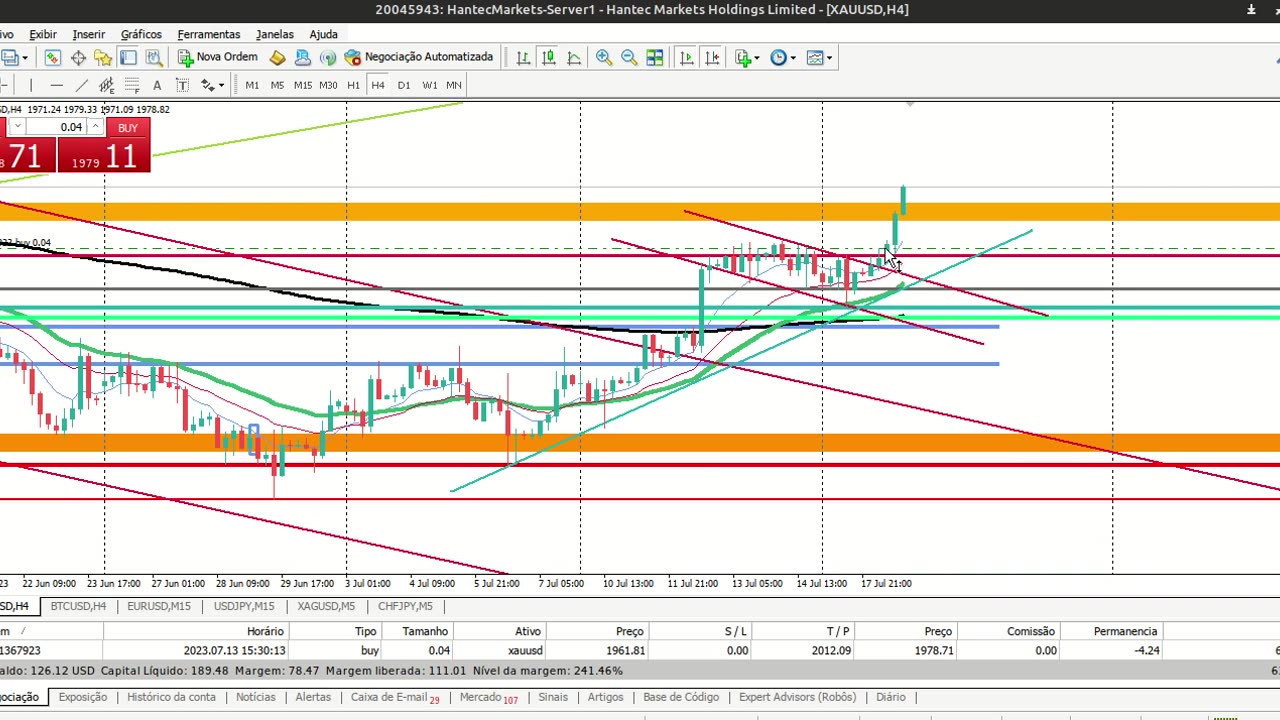
Task: Select the text label tool
Action: 182,85
